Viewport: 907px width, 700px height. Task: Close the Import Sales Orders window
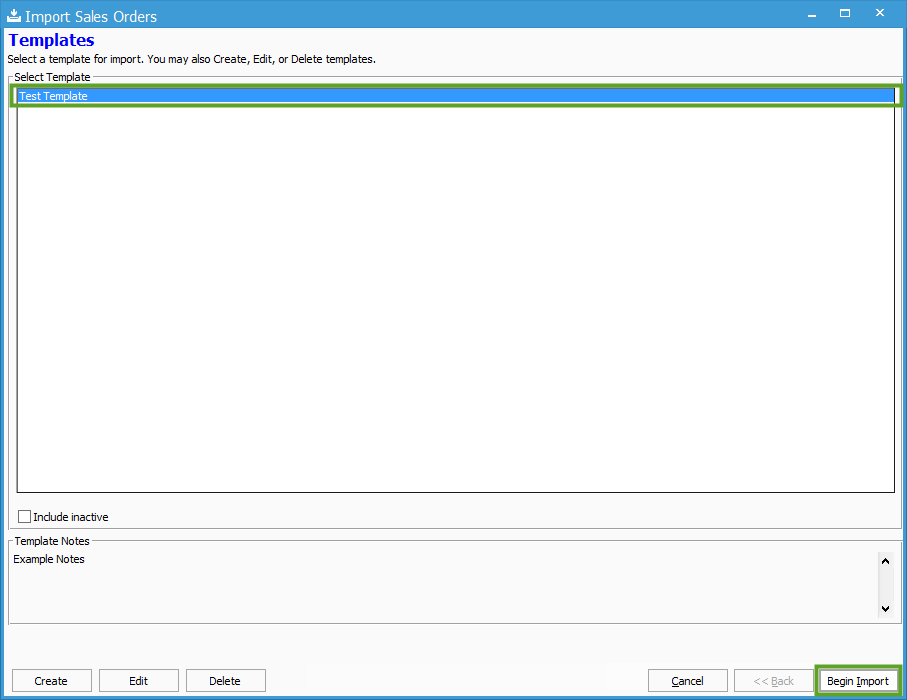[880, 13]
